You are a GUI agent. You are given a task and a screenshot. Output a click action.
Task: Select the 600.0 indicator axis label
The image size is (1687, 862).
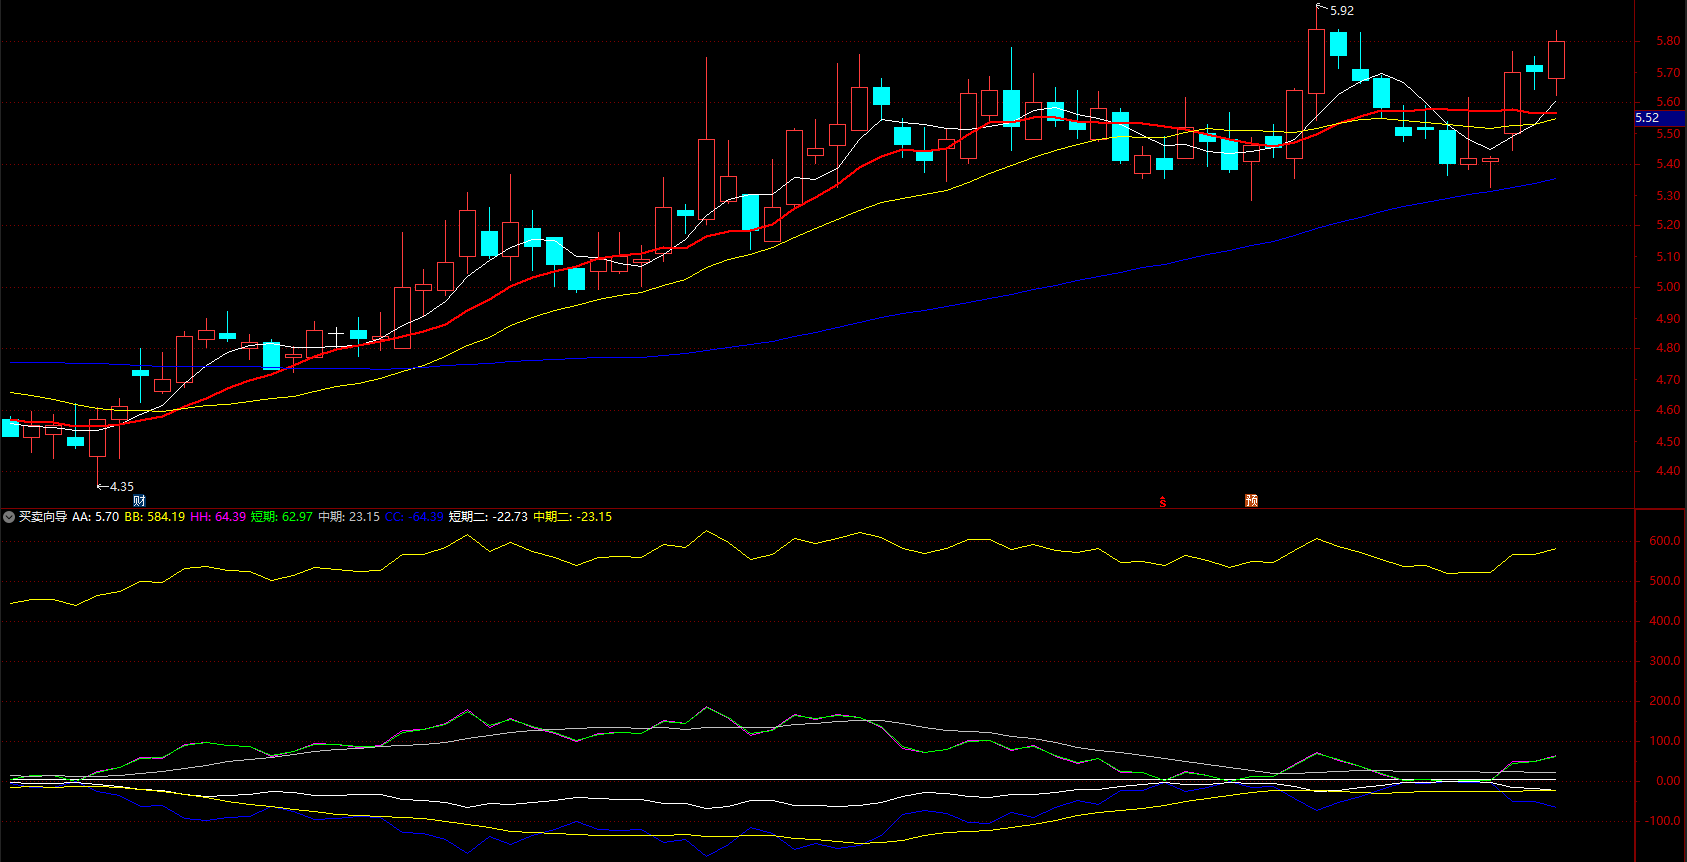click(x=1664, y=541)
